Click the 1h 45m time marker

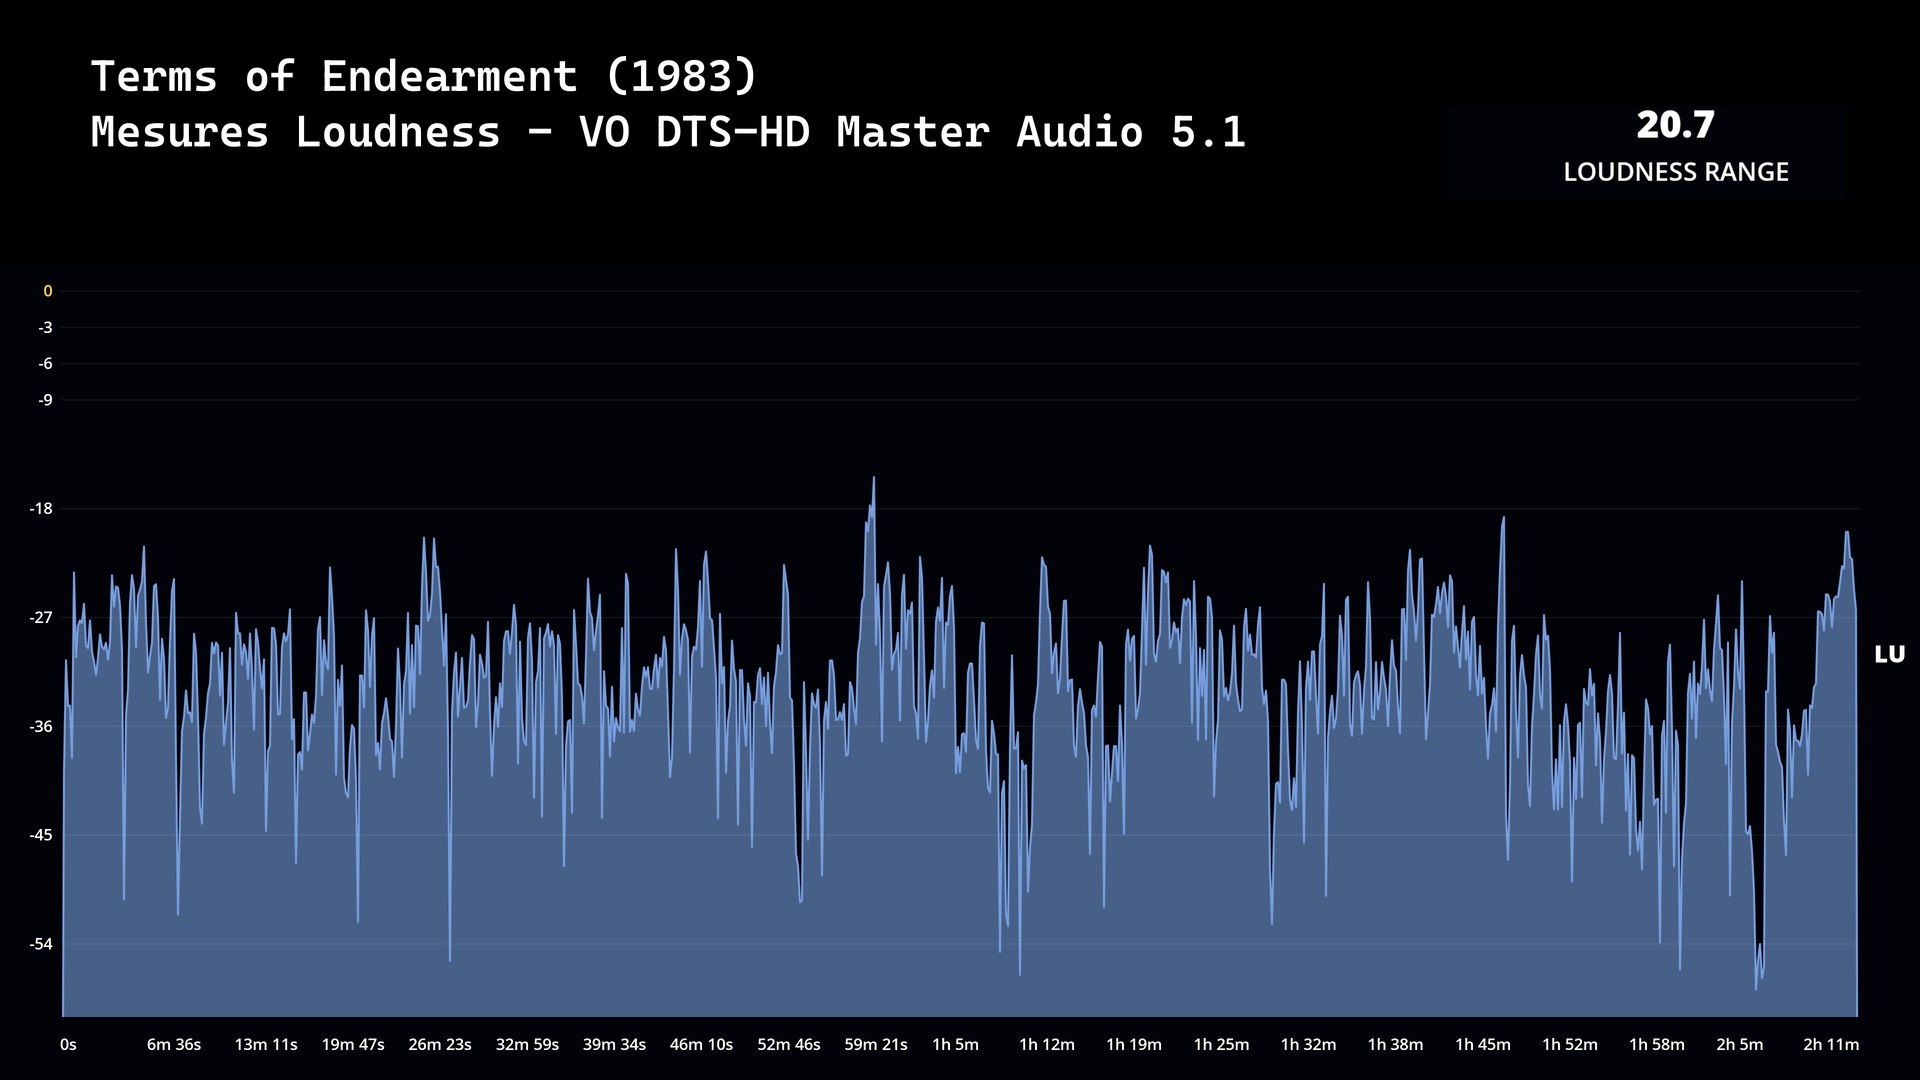[1483, 1045]
